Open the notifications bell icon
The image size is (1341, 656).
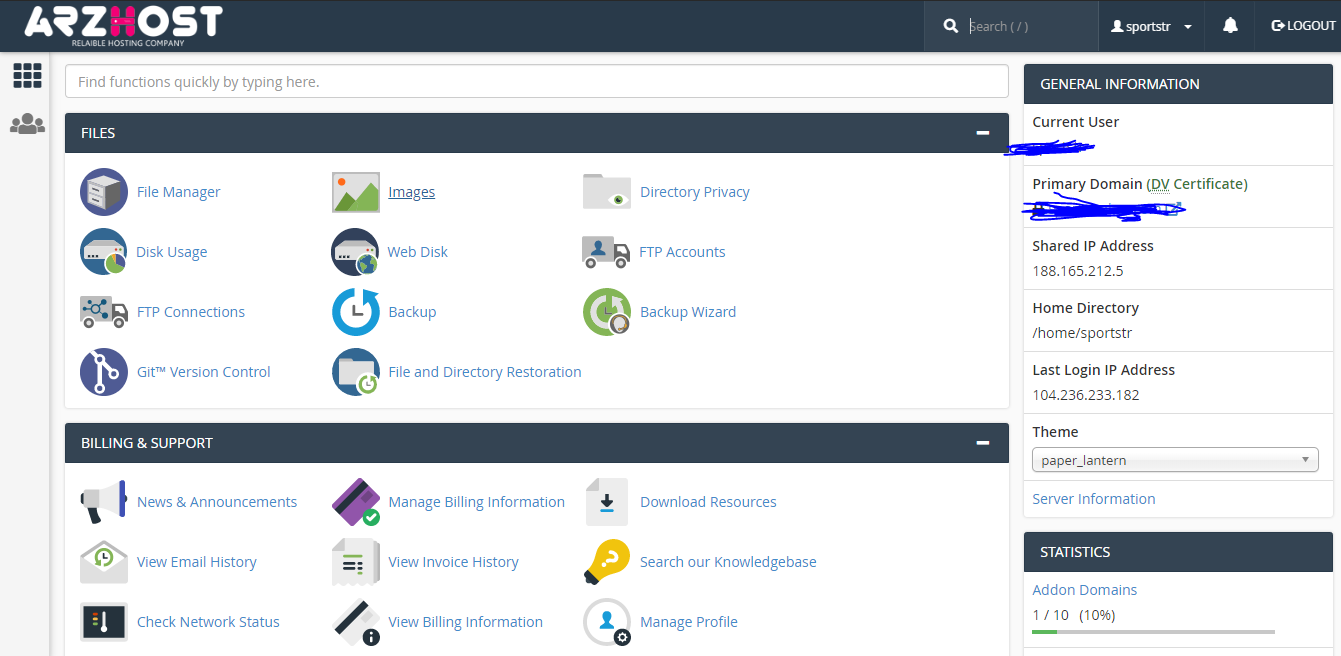coord(1230,26)
